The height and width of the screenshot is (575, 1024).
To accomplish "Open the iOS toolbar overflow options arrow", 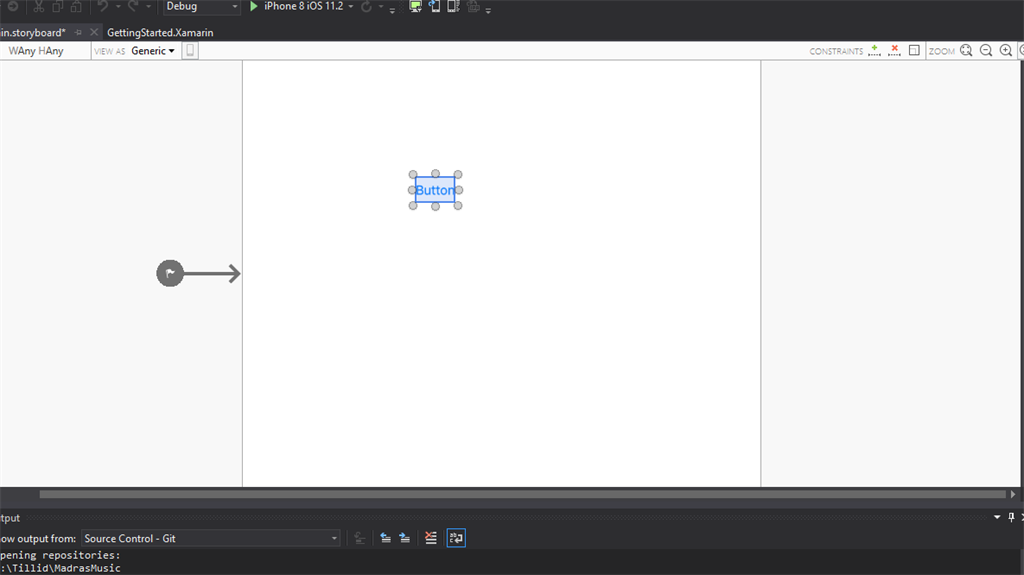I will pos(488,10).
